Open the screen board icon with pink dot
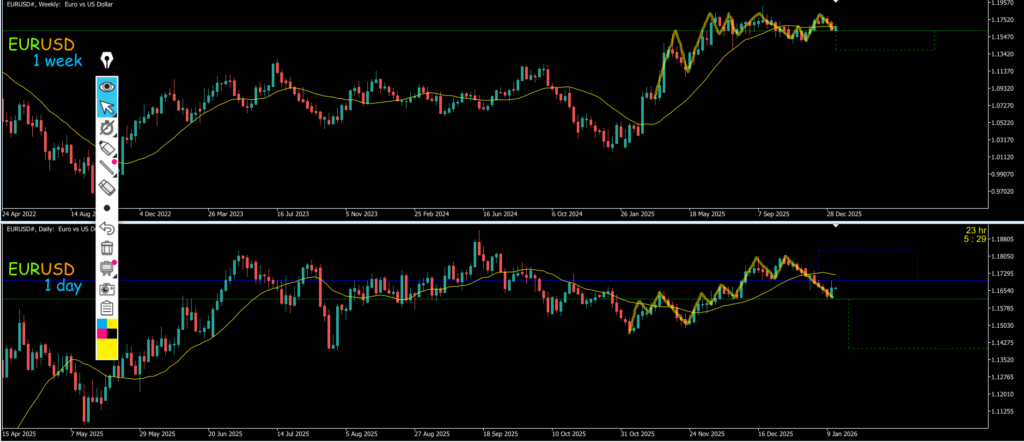The height and width of the screenshot is (442, 1024). pos(107,268)
